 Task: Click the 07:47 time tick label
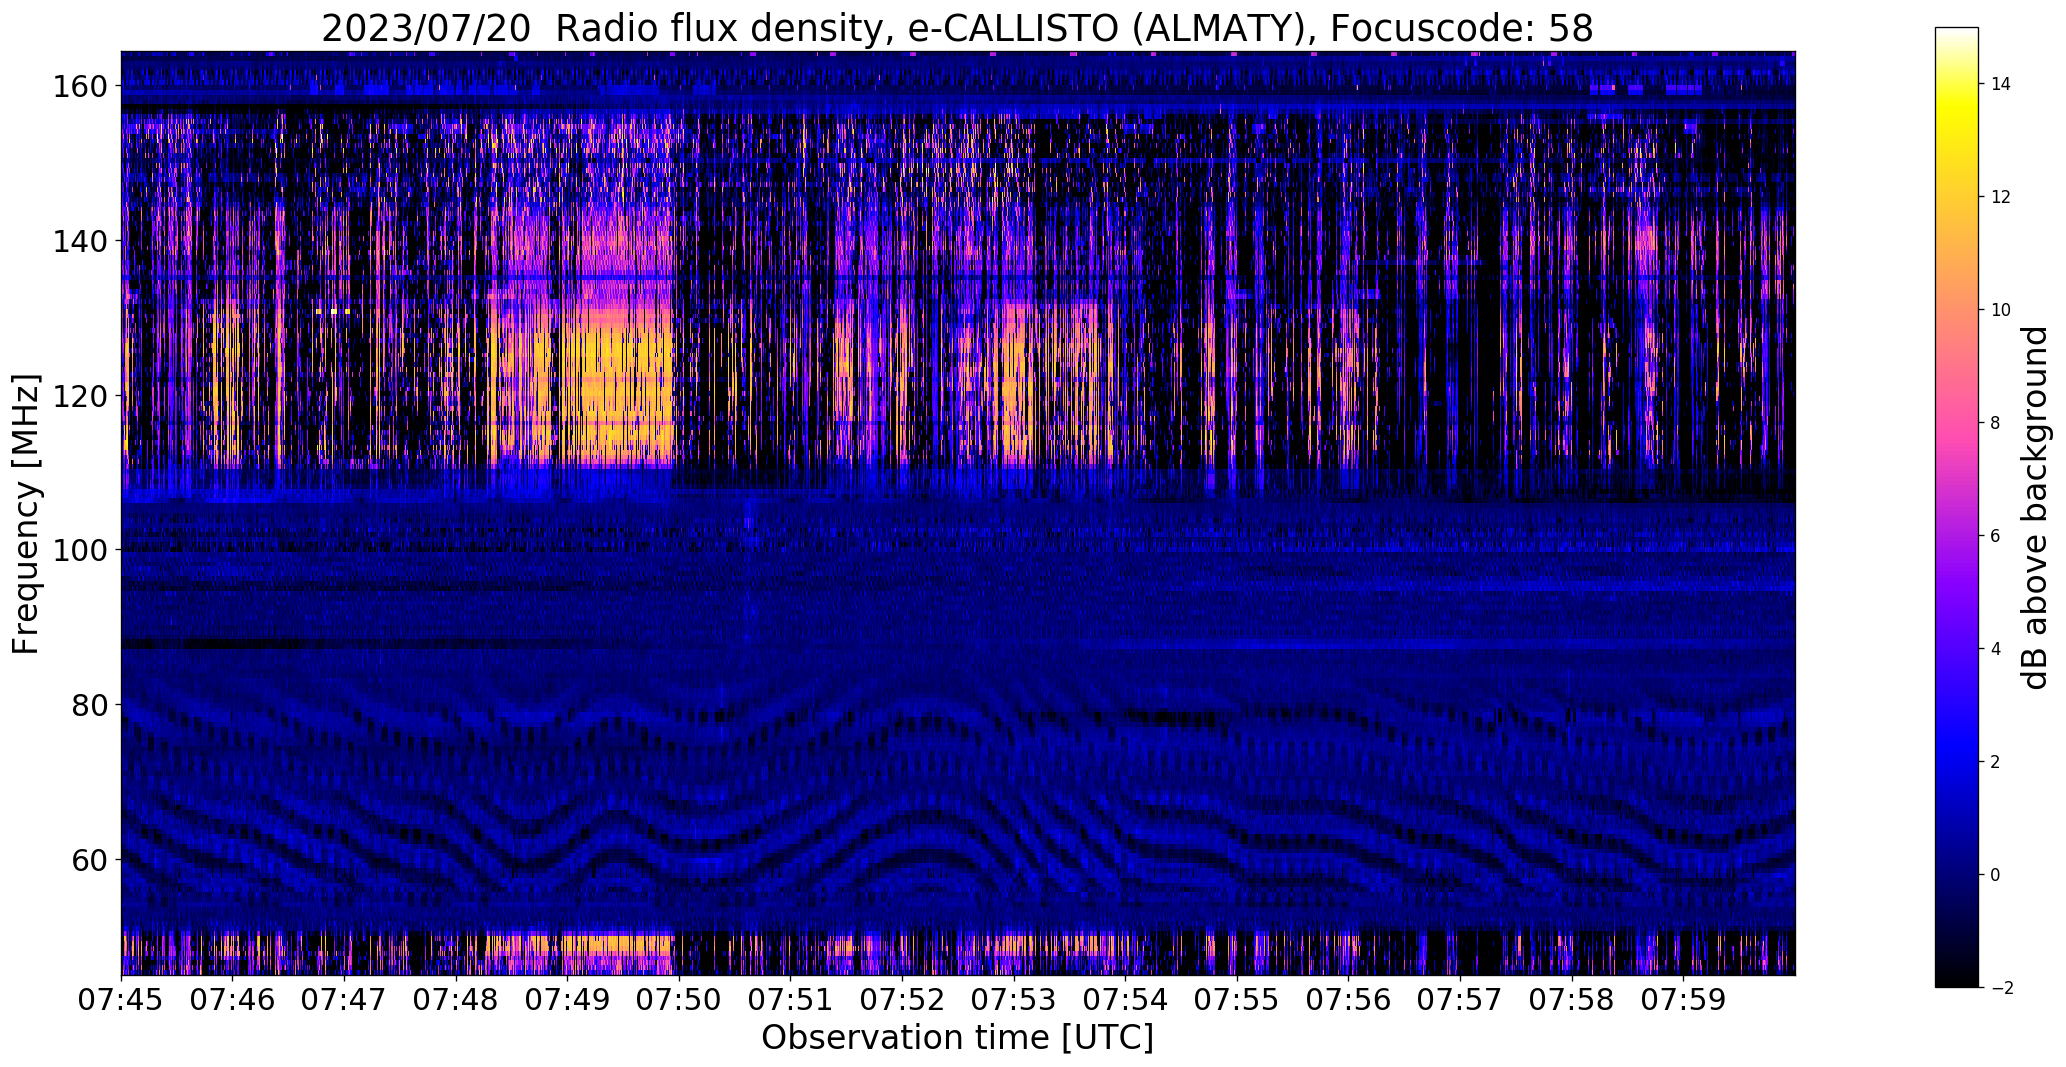point(345,998)
